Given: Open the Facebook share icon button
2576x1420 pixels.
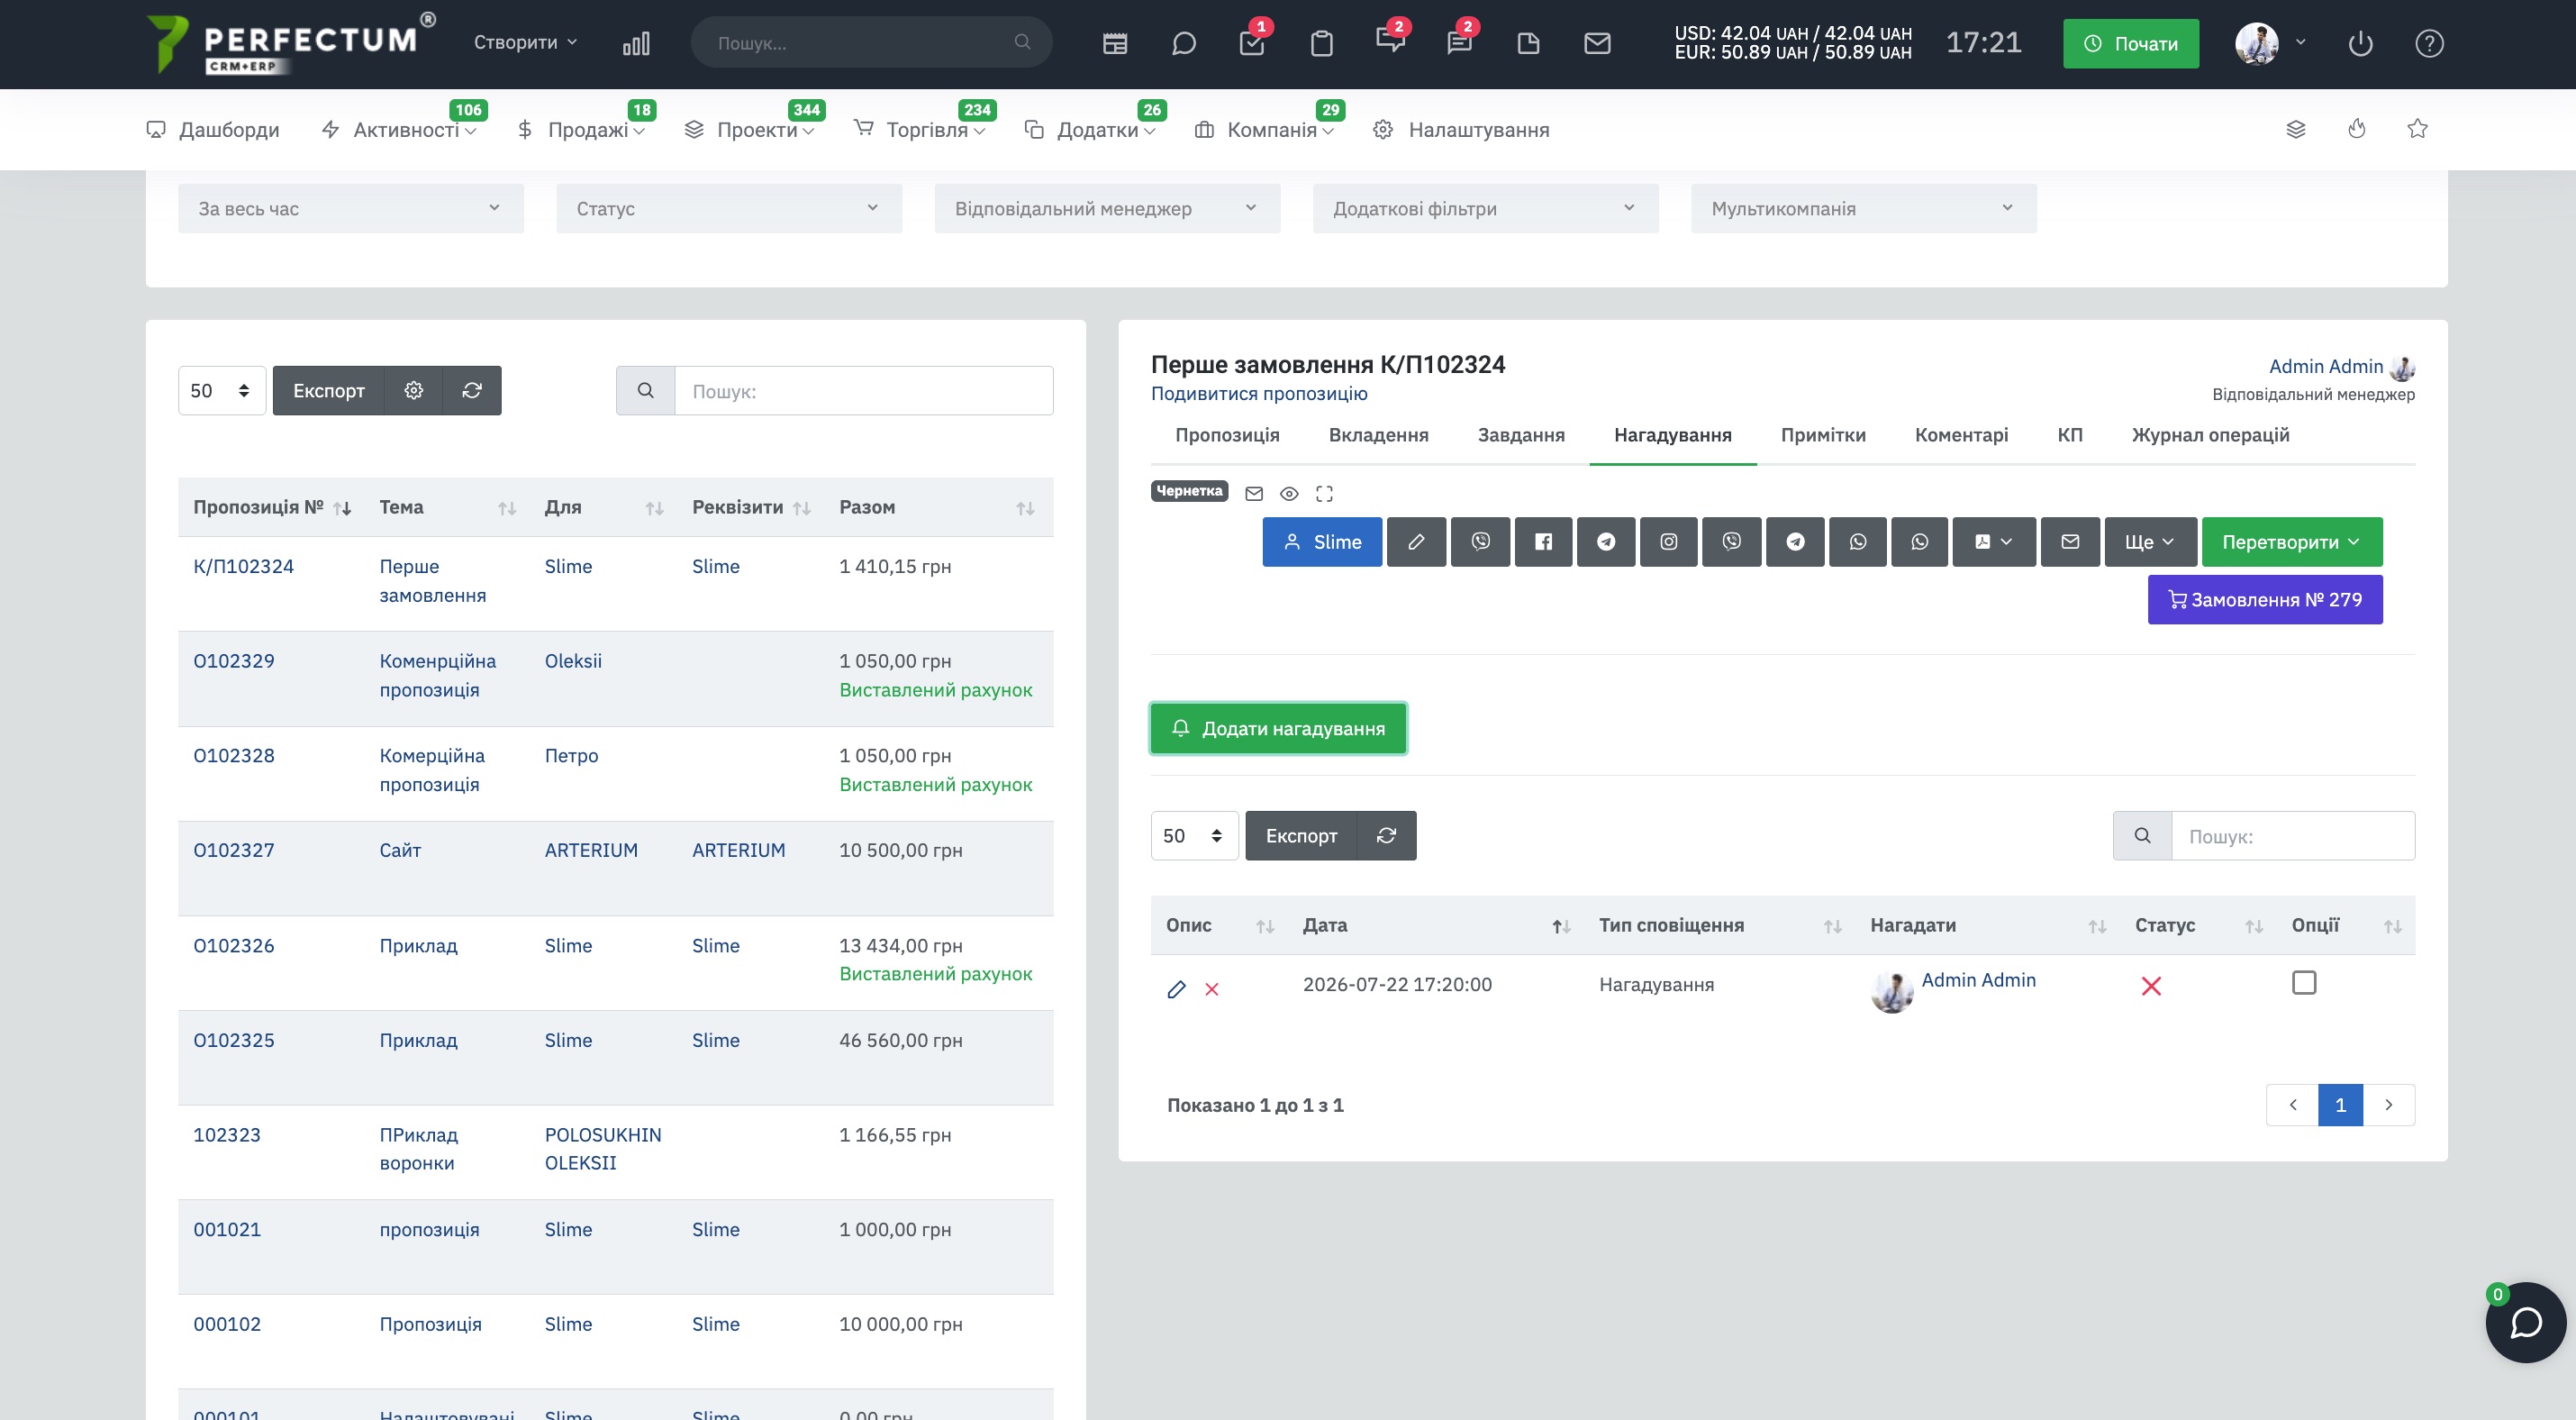Looking at the screenshot, I should [x=1543, y=542].
